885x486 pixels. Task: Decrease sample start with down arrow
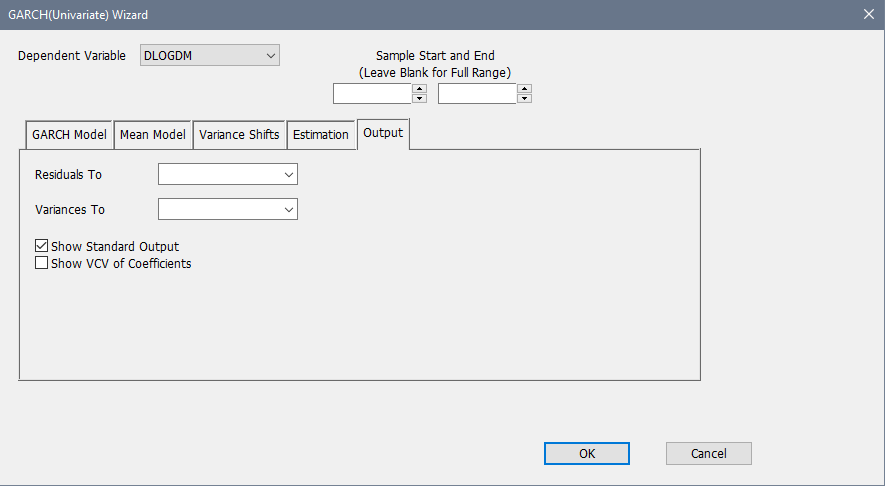pyautogui.click(x=420, y=99)
